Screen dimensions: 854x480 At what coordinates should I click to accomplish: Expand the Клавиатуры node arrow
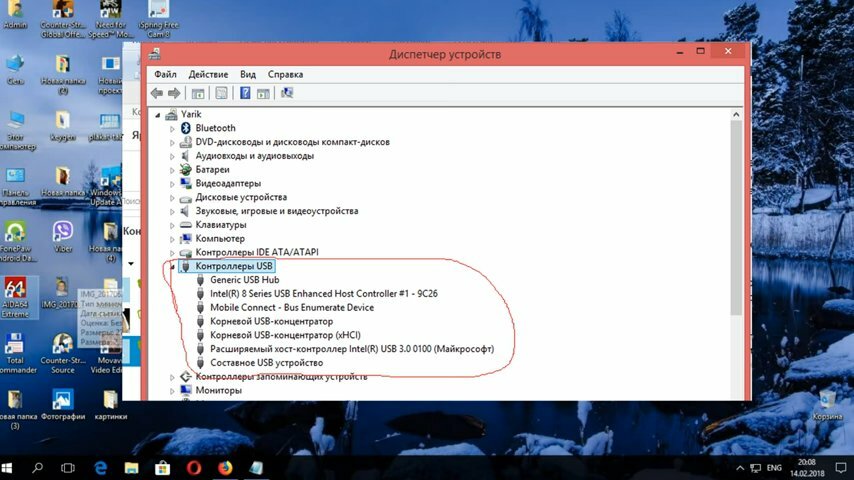(172, 226)
